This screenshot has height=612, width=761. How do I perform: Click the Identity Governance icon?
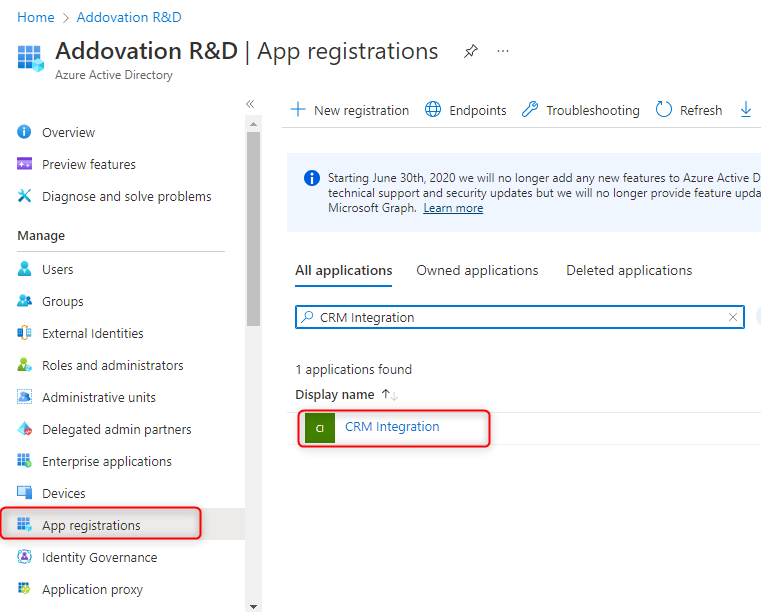click(24, 557)
